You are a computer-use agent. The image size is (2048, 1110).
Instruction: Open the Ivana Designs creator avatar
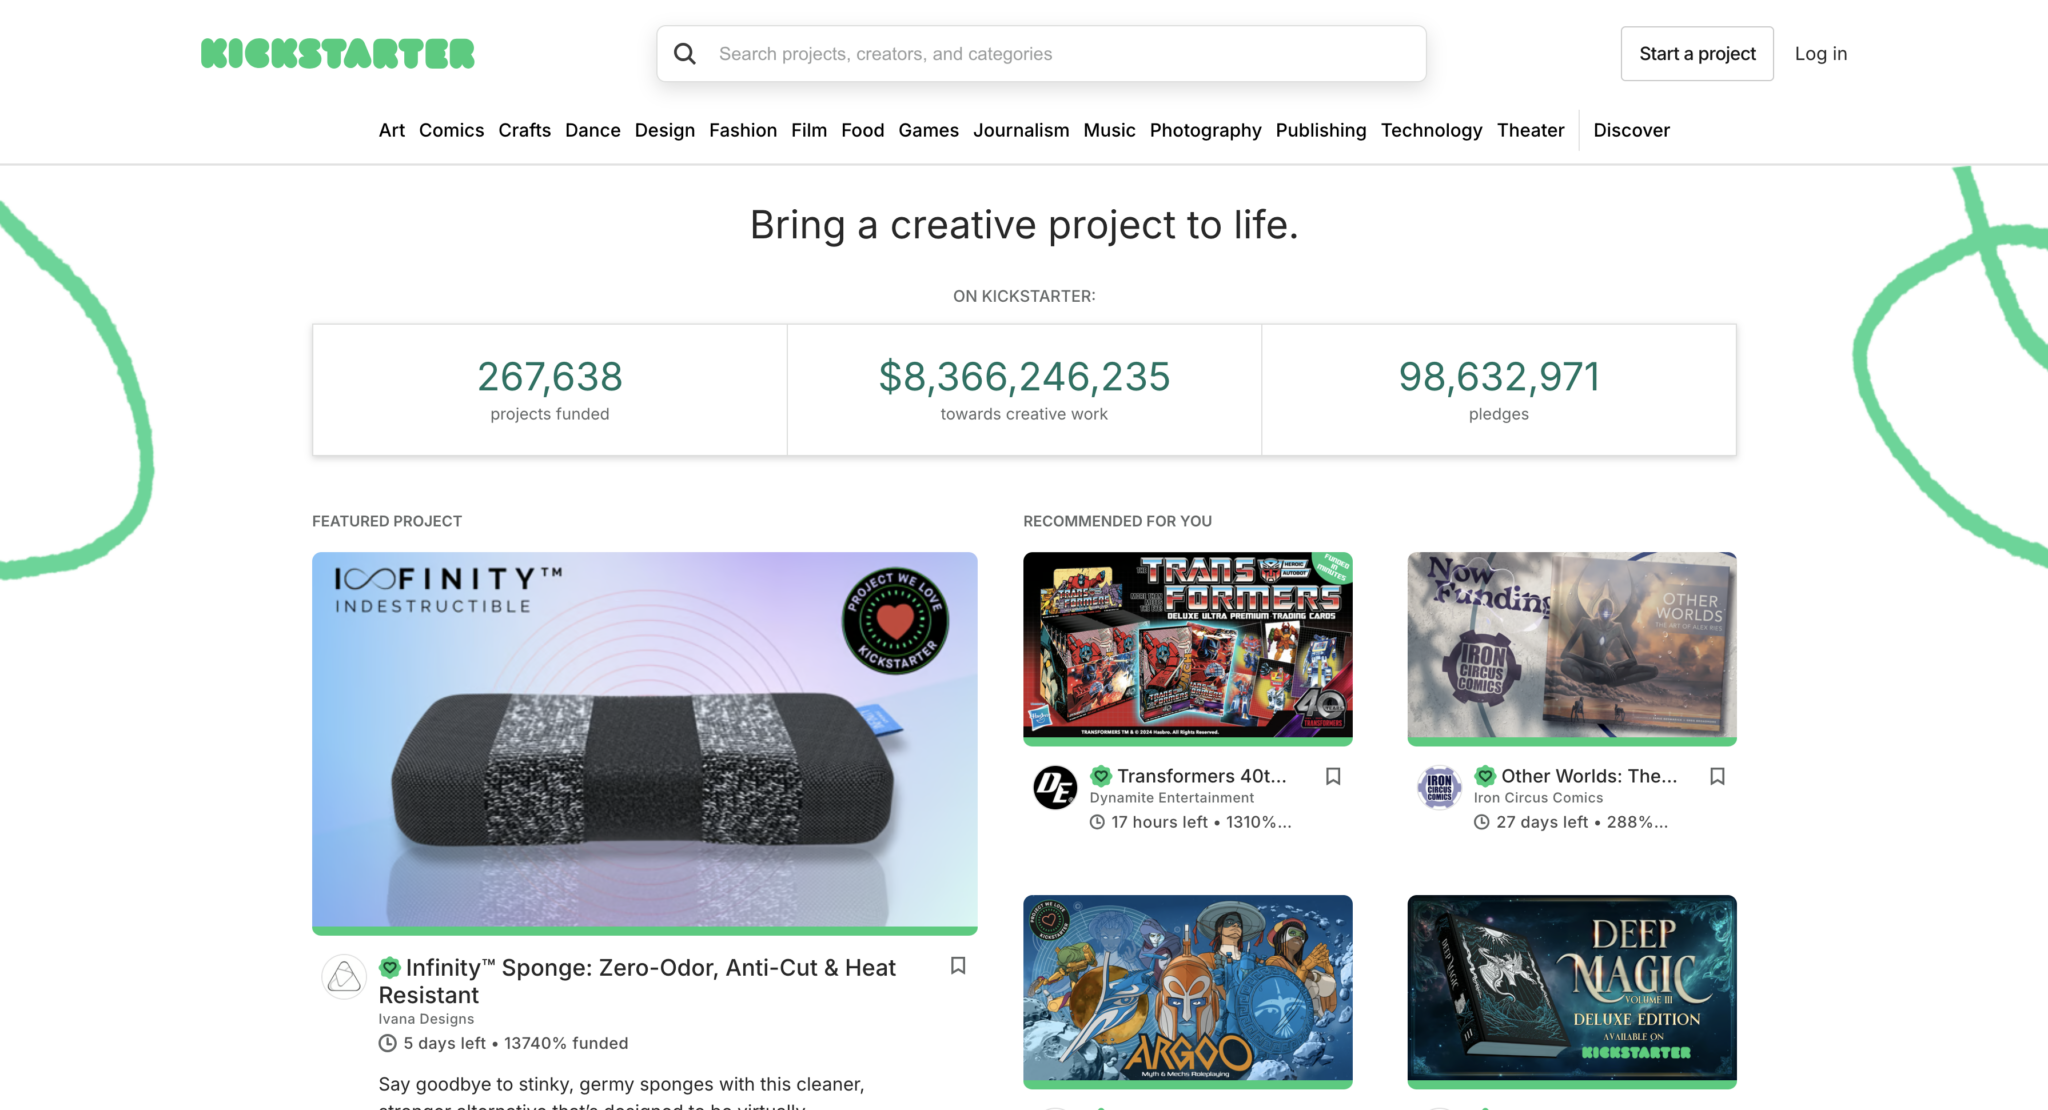point(344,976)
